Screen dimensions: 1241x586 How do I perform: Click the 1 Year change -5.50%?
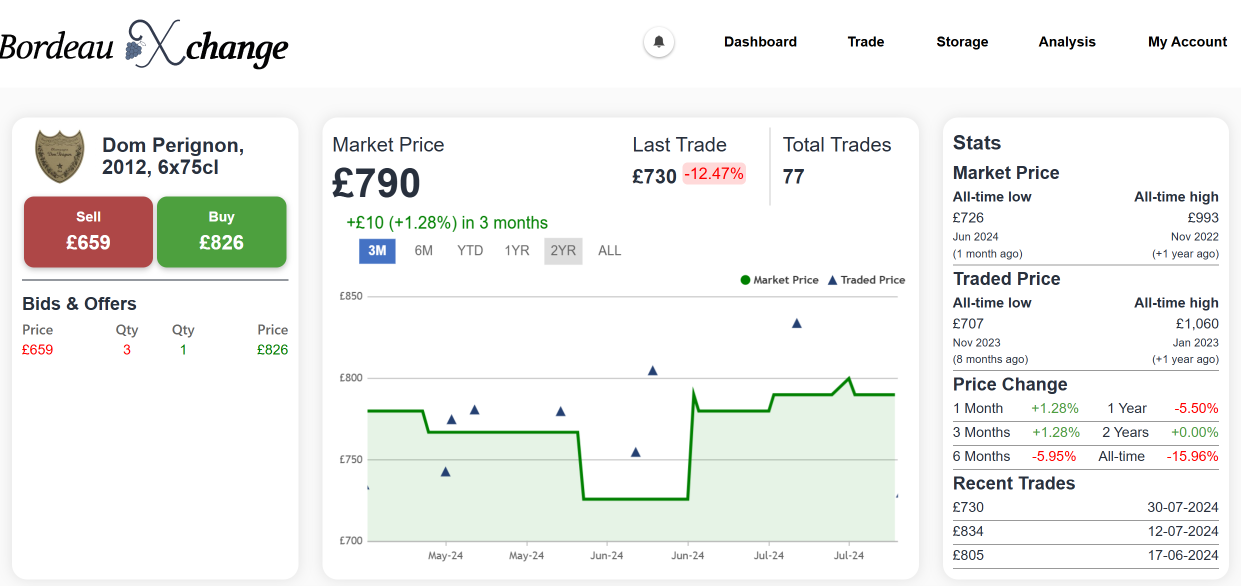coord(1197,408)
